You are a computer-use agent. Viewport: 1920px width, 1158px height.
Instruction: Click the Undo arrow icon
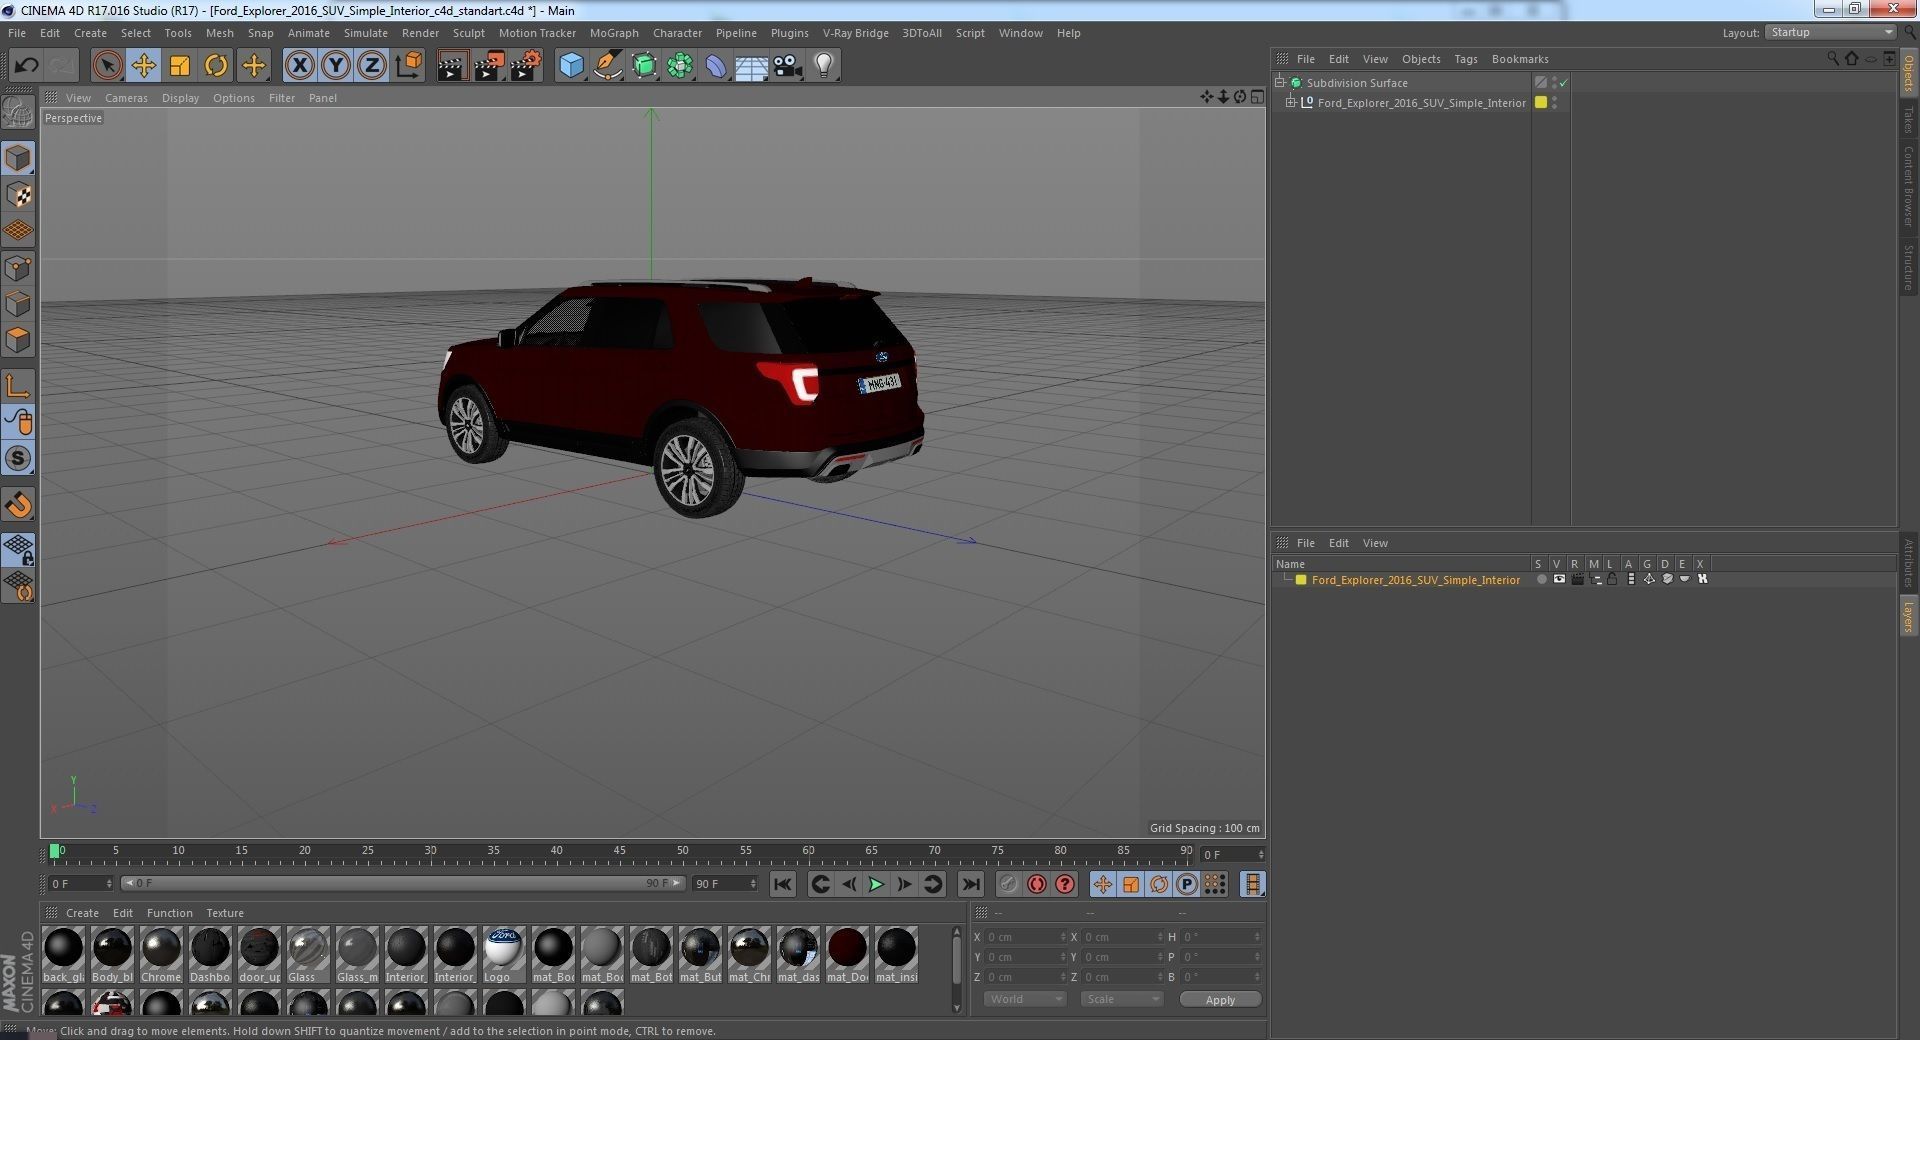[x=26, y=66]
